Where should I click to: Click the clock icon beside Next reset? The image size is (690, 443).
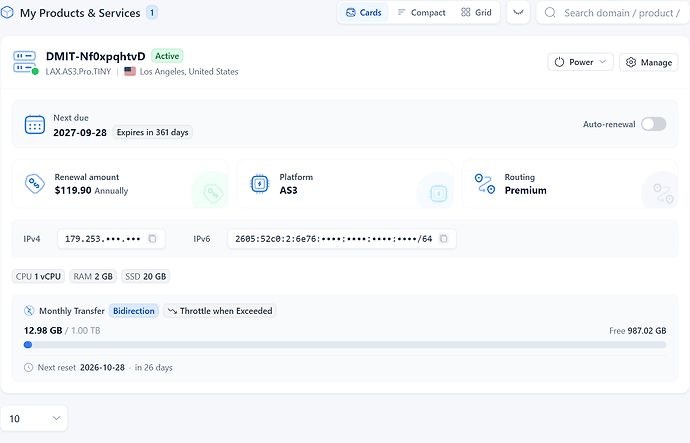click(x=29, y=367)
